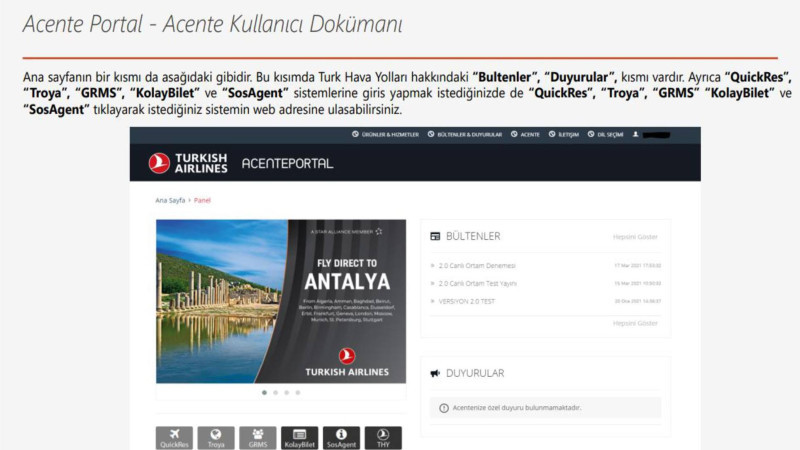
Task: Click the redacted username in the top bar
Action: click(x=656, y=135)
